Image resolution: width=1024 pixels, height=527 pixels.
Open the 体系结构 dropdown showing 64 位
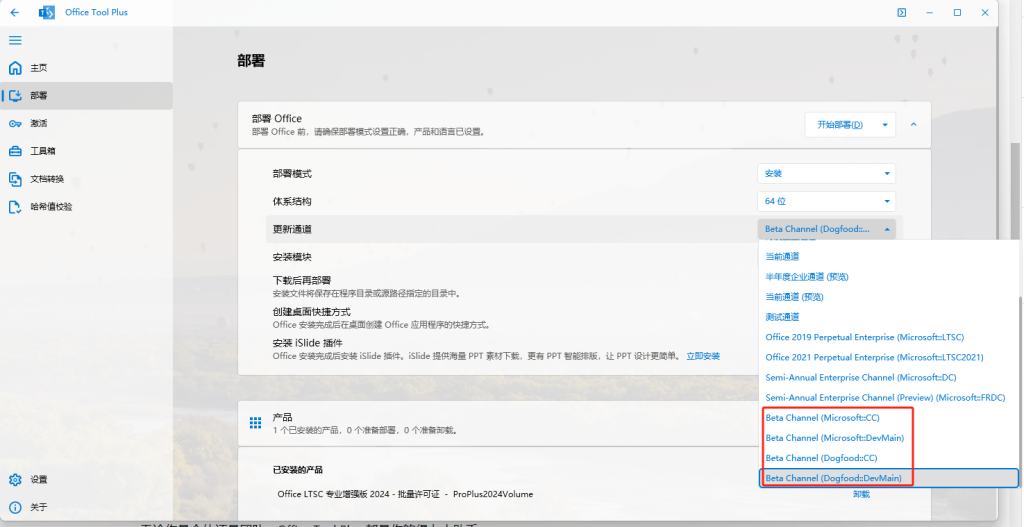coord(826,201)
